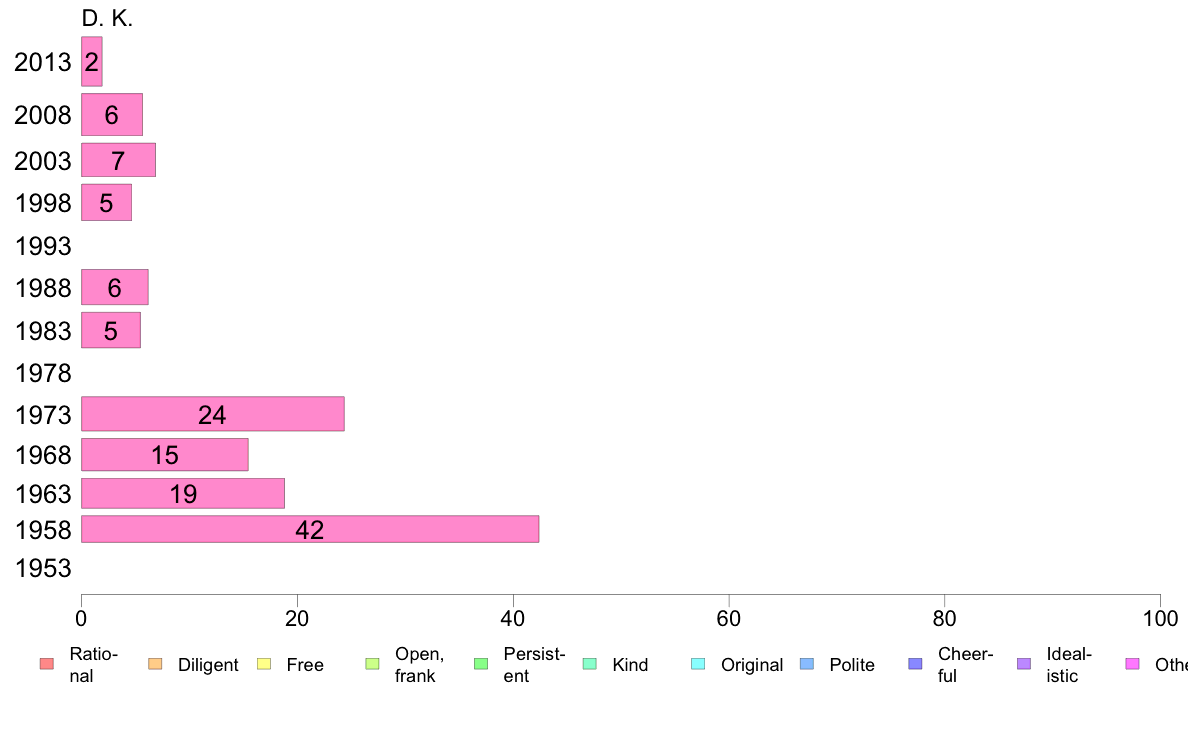The width and height of the screenshot is (1188, 736).
Task: Click the Idealistic legend swatch
Action: tap(1024, 664)
